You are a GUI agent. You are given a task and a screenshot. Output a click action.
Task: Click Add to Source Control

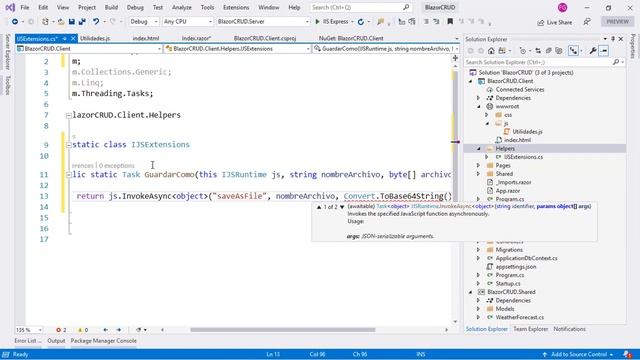coord(578,354)
